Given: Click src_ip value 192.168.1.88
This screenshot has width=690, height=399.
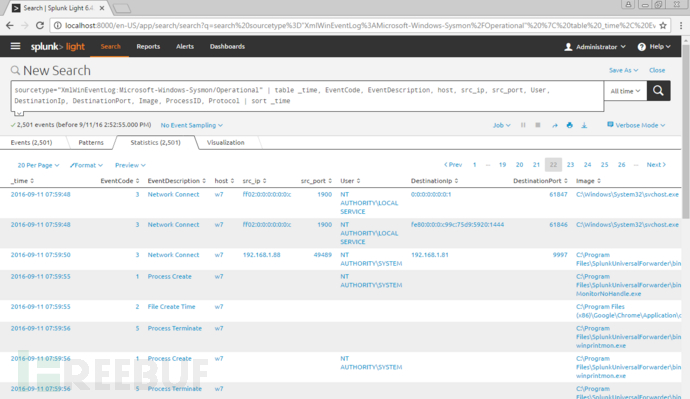Looking at the screenshot, I should point(261,255).
